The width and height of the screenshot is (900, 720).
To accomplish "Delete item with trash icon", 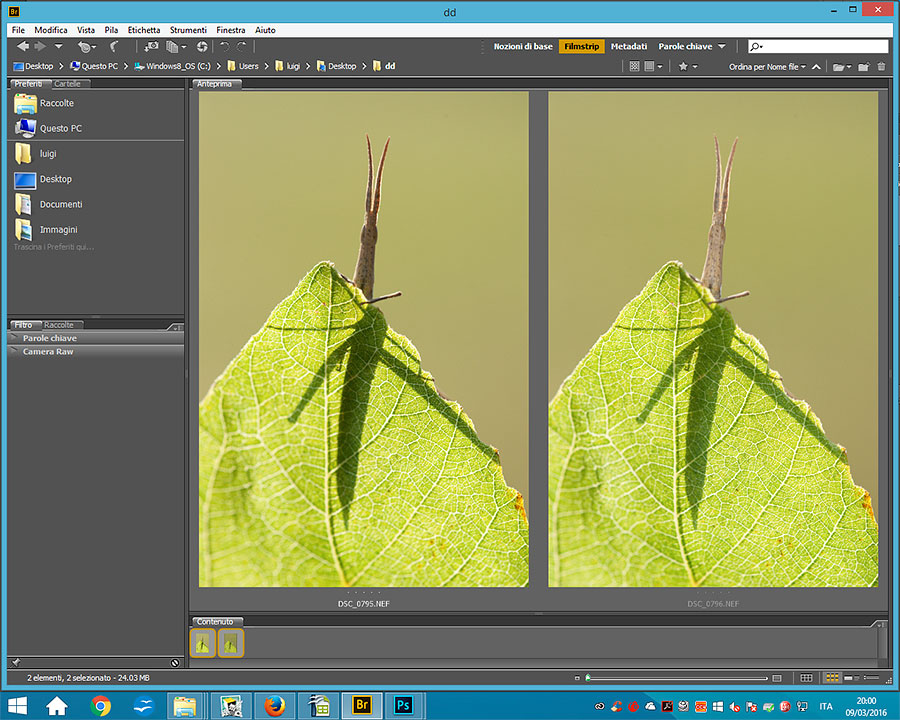I will (x=881, y=67).
